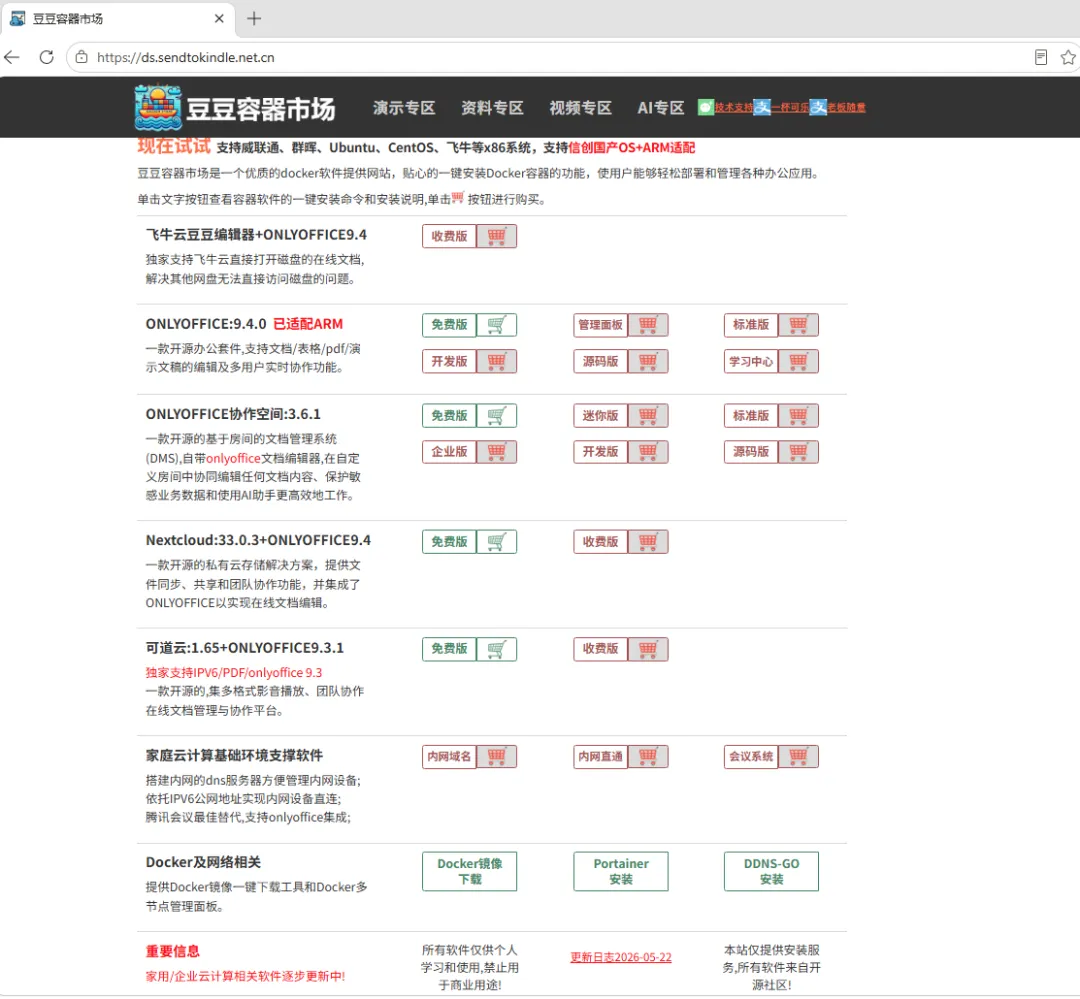Click cart icon next to 会议系统
The height and width of the screenshot is (999, 1080).
[798, 757]
